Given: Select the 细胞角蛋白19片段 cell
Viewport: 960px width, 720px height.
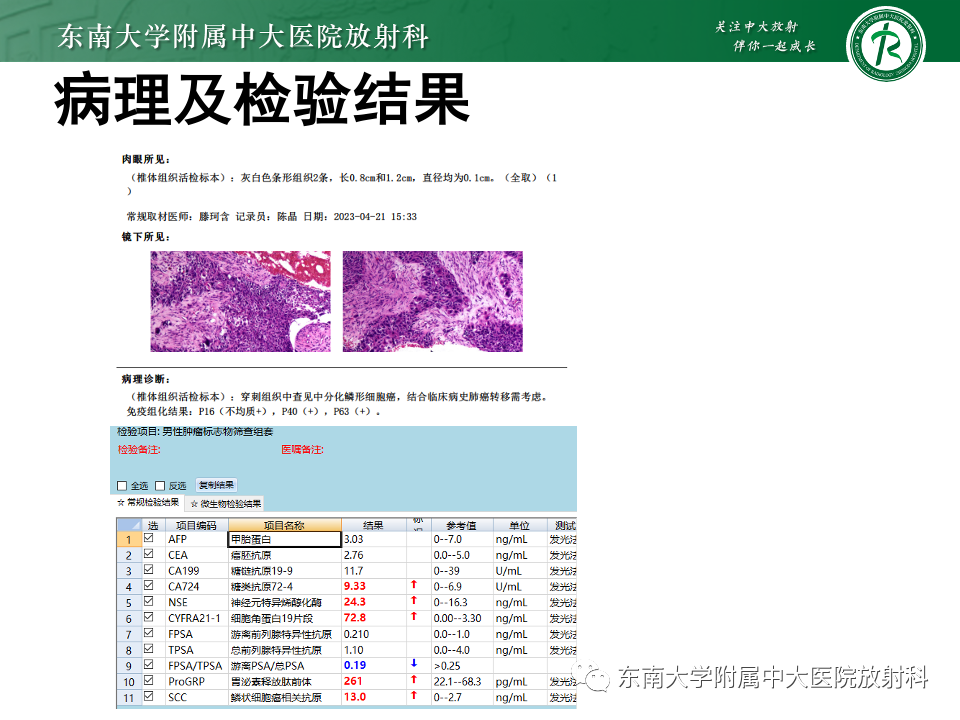Looking at the screenshot, I should coord(285,618).
